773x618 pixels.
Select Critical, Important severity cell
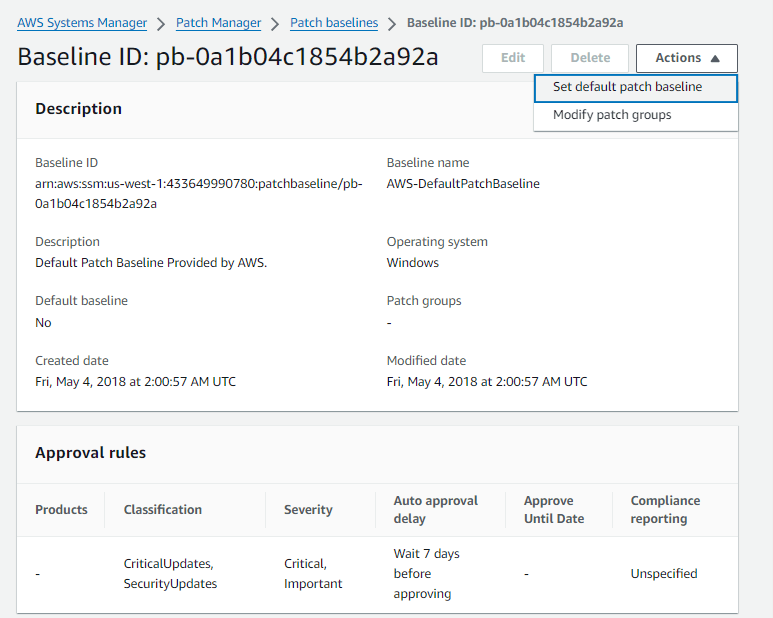313,574
